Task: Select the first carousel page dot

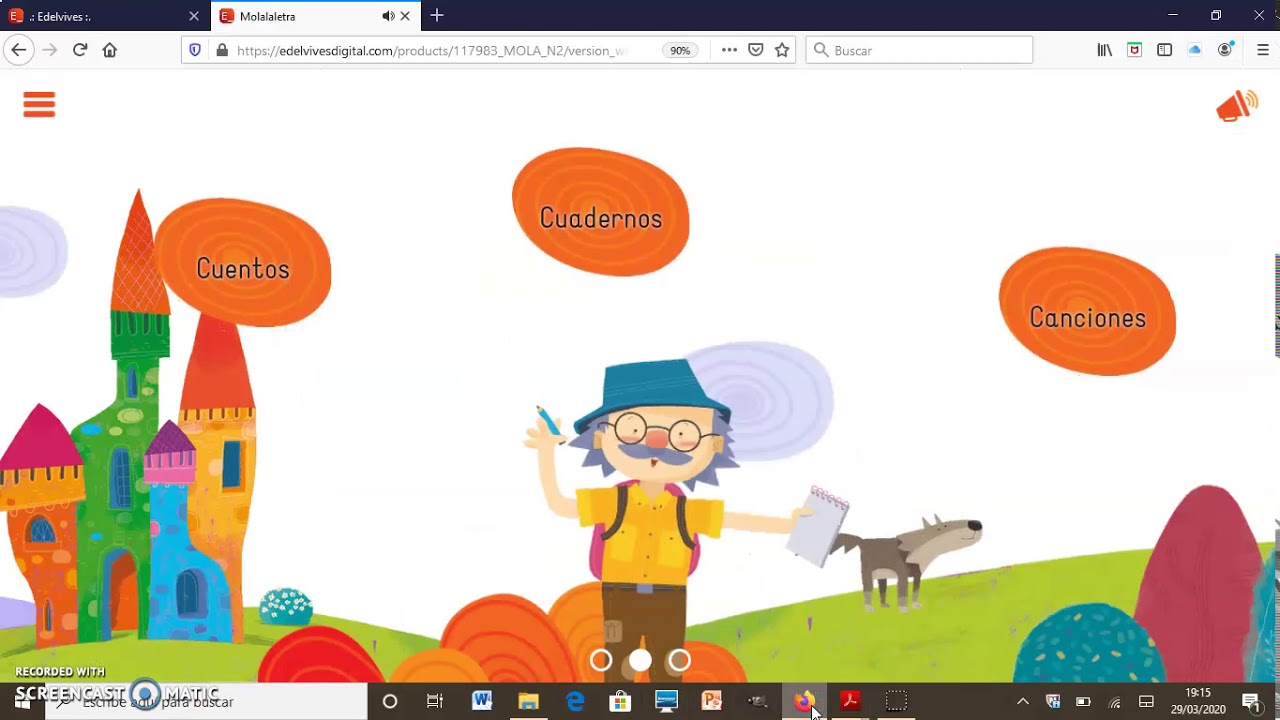Action: [601, 660]
